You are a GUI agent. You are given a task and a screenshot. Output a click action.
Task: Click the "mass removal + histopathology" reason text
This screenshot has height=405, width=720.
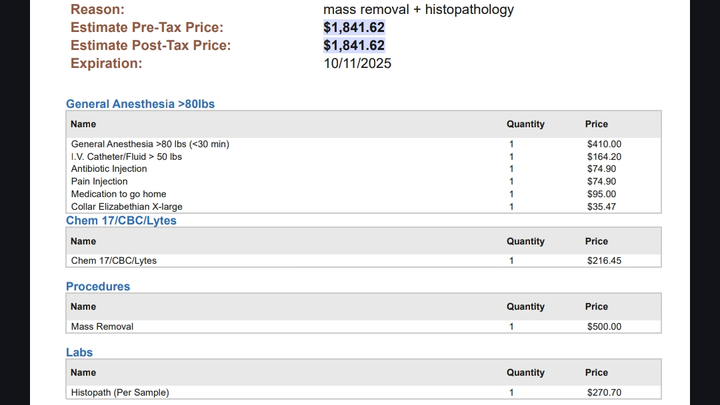(418, 10)
